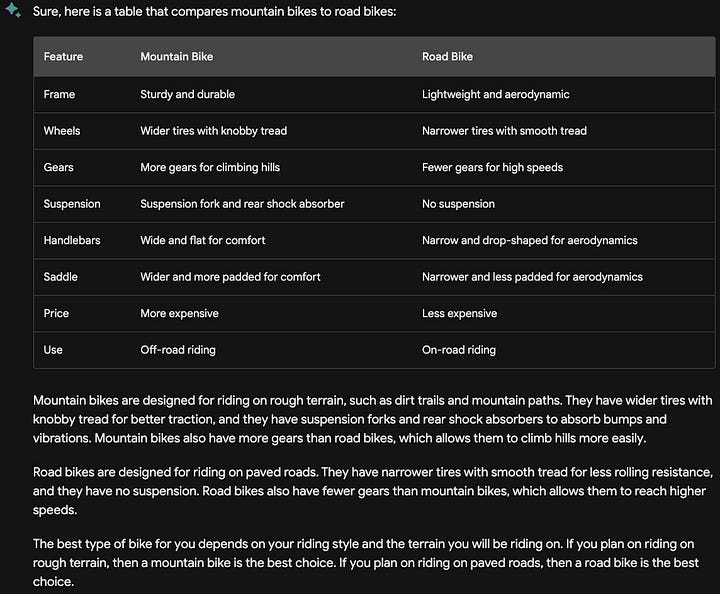Click the Suspension row label
Image resolution: width=720 pixels, height=594 pixels.
tap(72, 204)
